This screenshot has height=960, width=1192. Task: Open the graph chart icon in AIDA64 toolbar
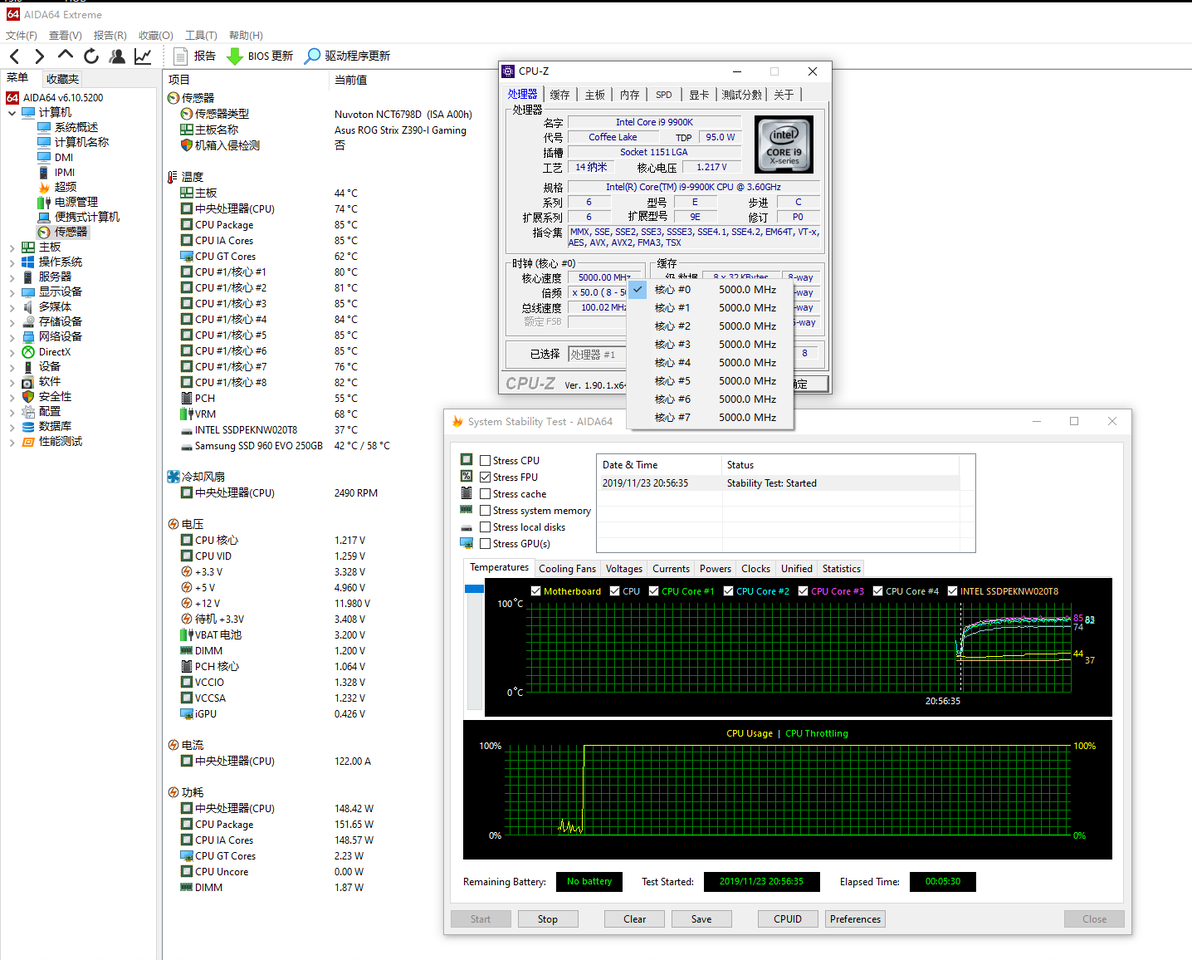tap(143, 56)
